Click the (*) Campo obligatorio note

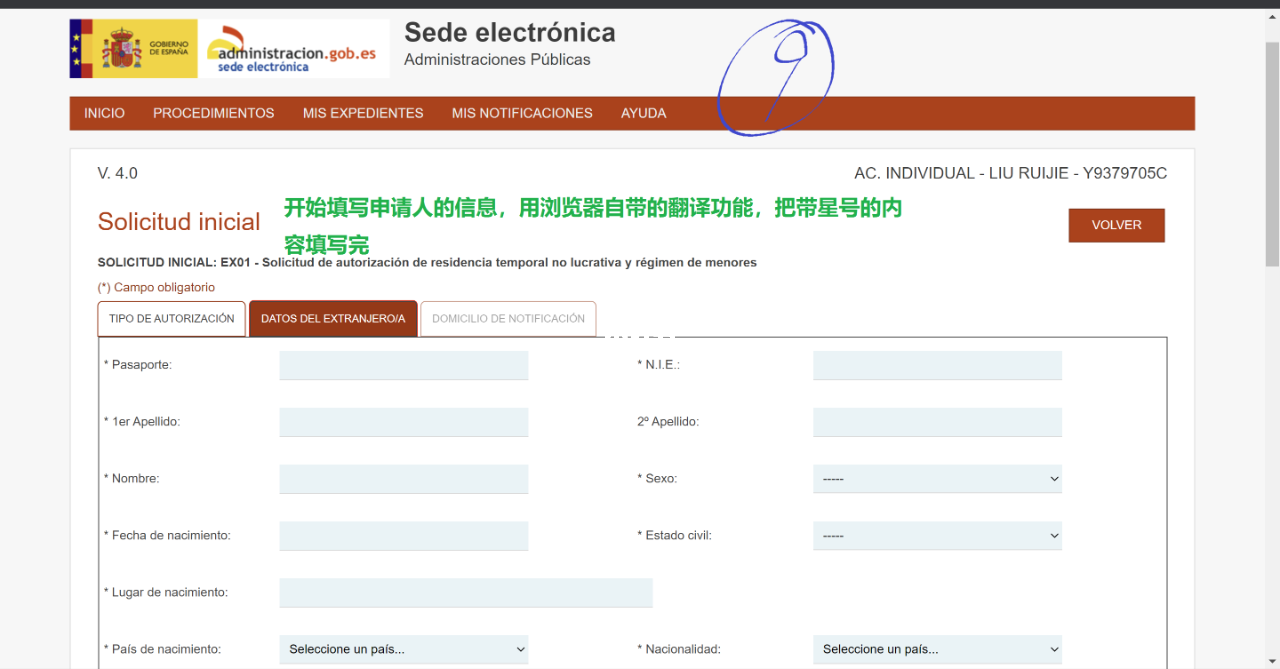point(156,288)
